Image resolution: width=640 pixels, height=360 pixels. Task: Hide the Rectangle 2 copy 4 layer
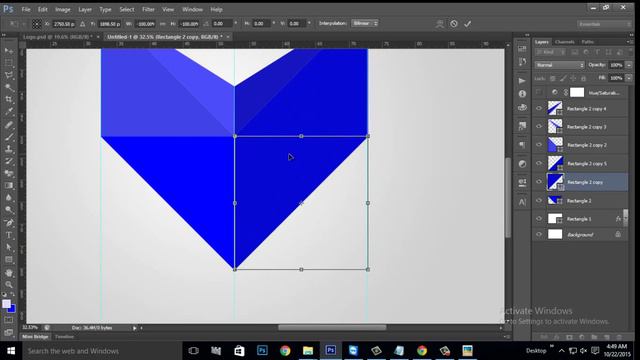point(539,109)
